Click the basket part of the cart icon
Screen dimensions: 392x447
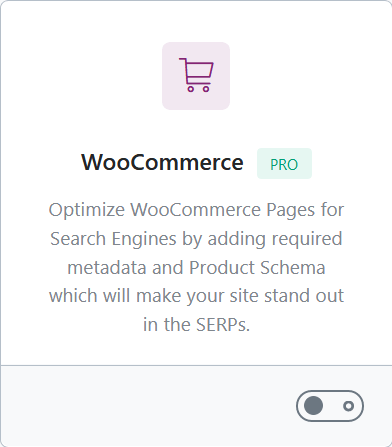tap(199, 69)
